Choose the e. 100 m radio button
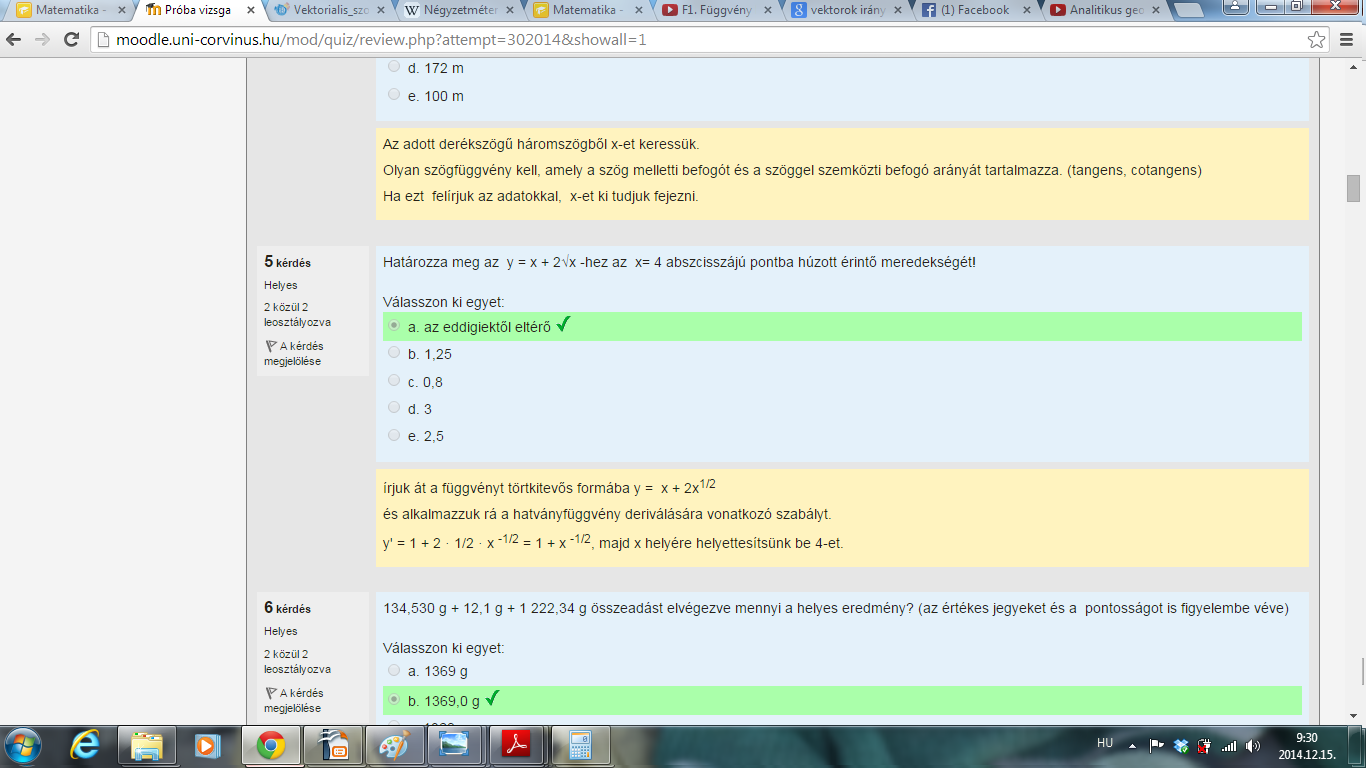This screenshot has width=1366, height=768. pos(394,95)
